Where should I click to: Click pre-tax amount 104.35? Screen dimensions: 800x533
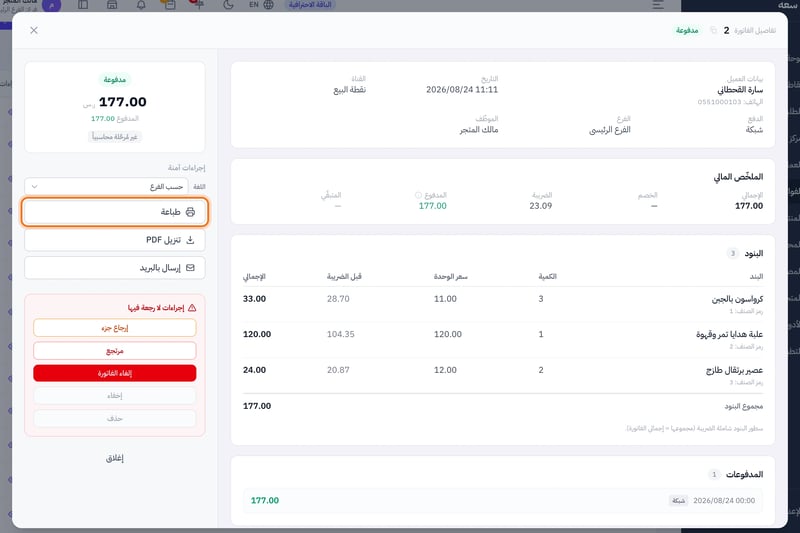point(341,335)
